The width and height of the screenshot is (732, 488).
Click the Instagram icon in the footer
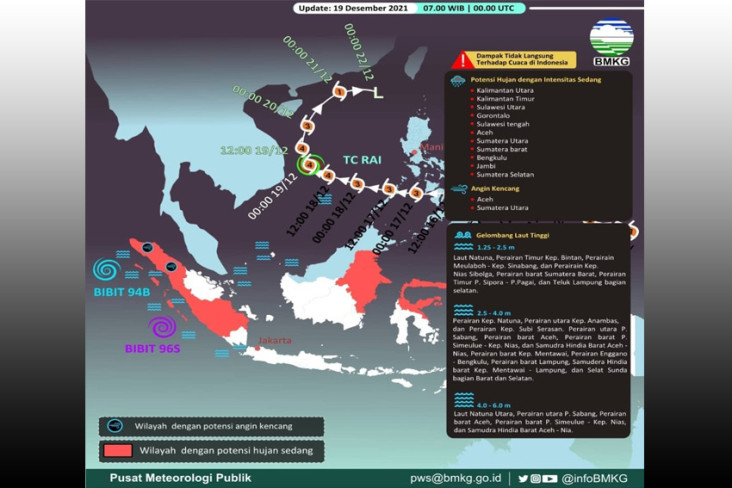click(536, 478)
